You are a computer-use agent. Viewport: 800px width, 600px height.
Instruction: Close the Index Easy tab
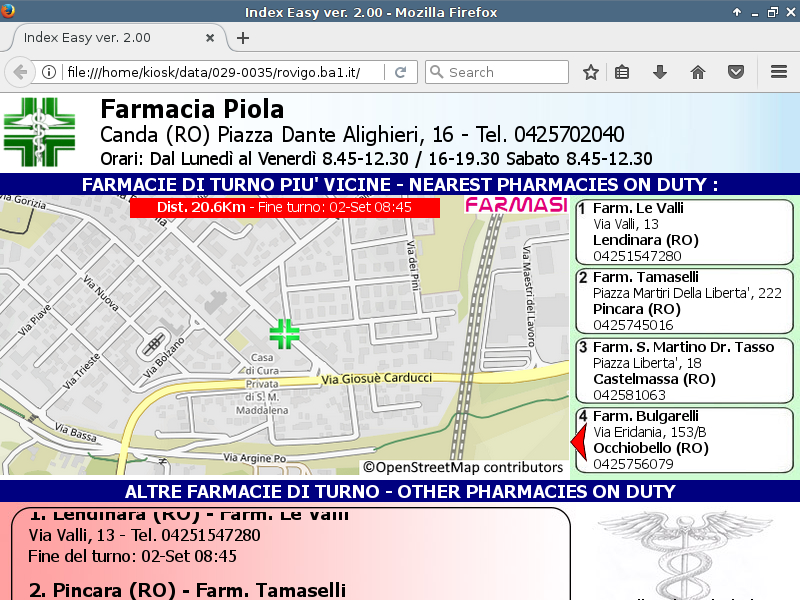[211, 37]
